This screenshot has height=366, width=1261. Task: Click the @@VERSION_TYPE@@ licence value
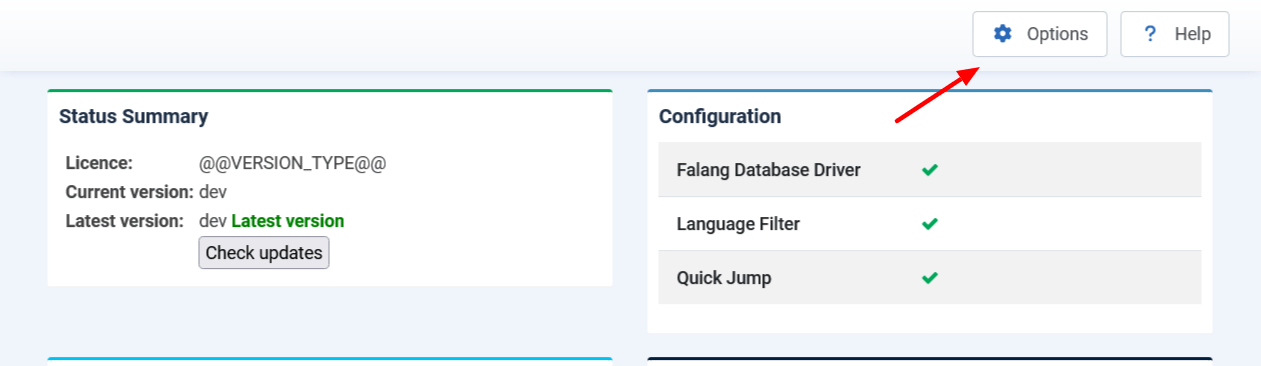293,163
